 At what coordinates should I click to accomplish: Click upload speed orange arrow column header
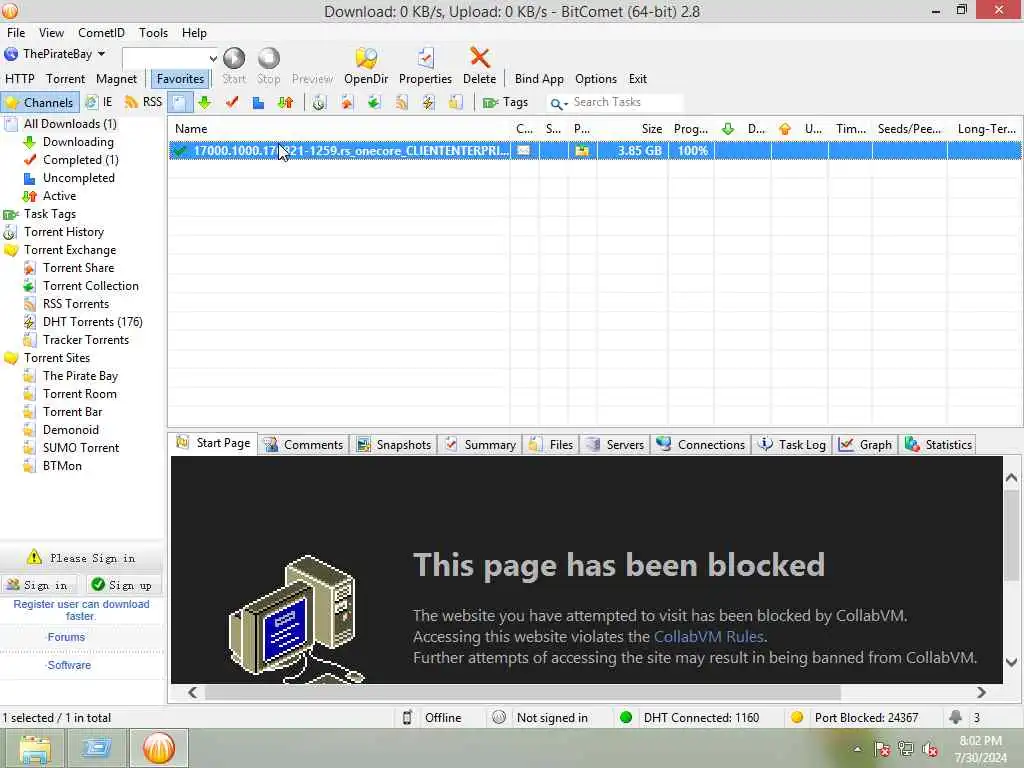click(784, 129)
